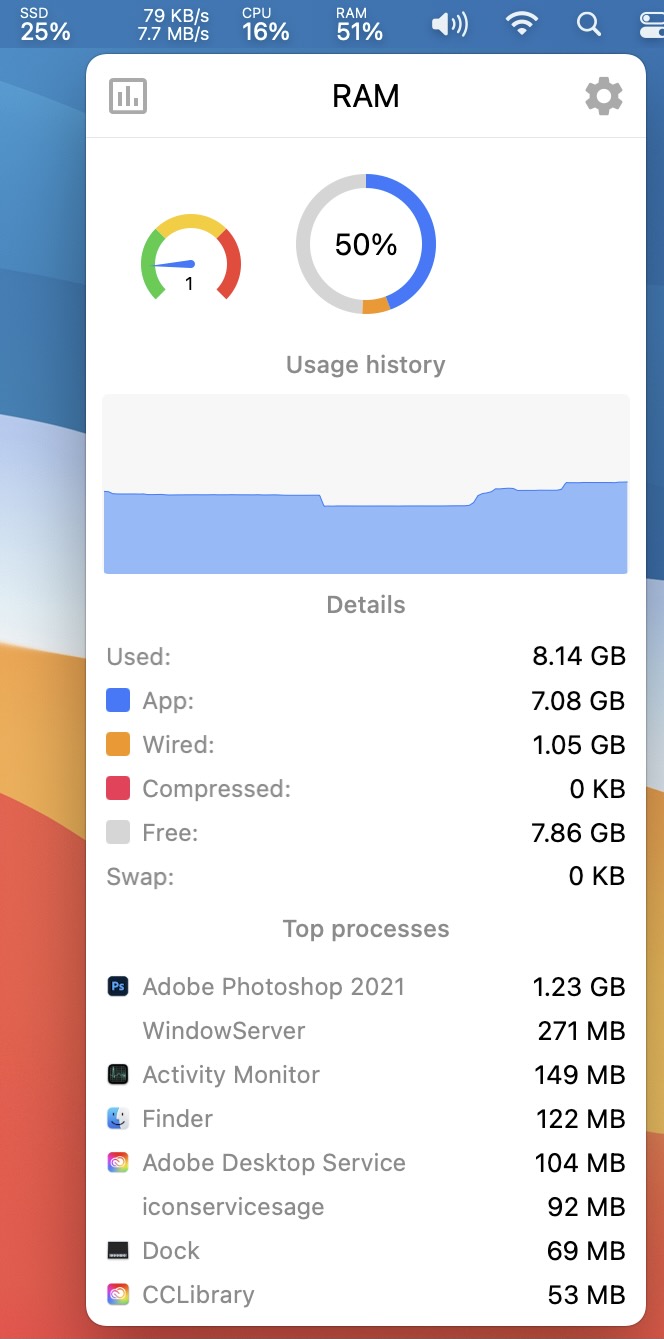Click the 50% RAM usage ring chart

(366, 244)
